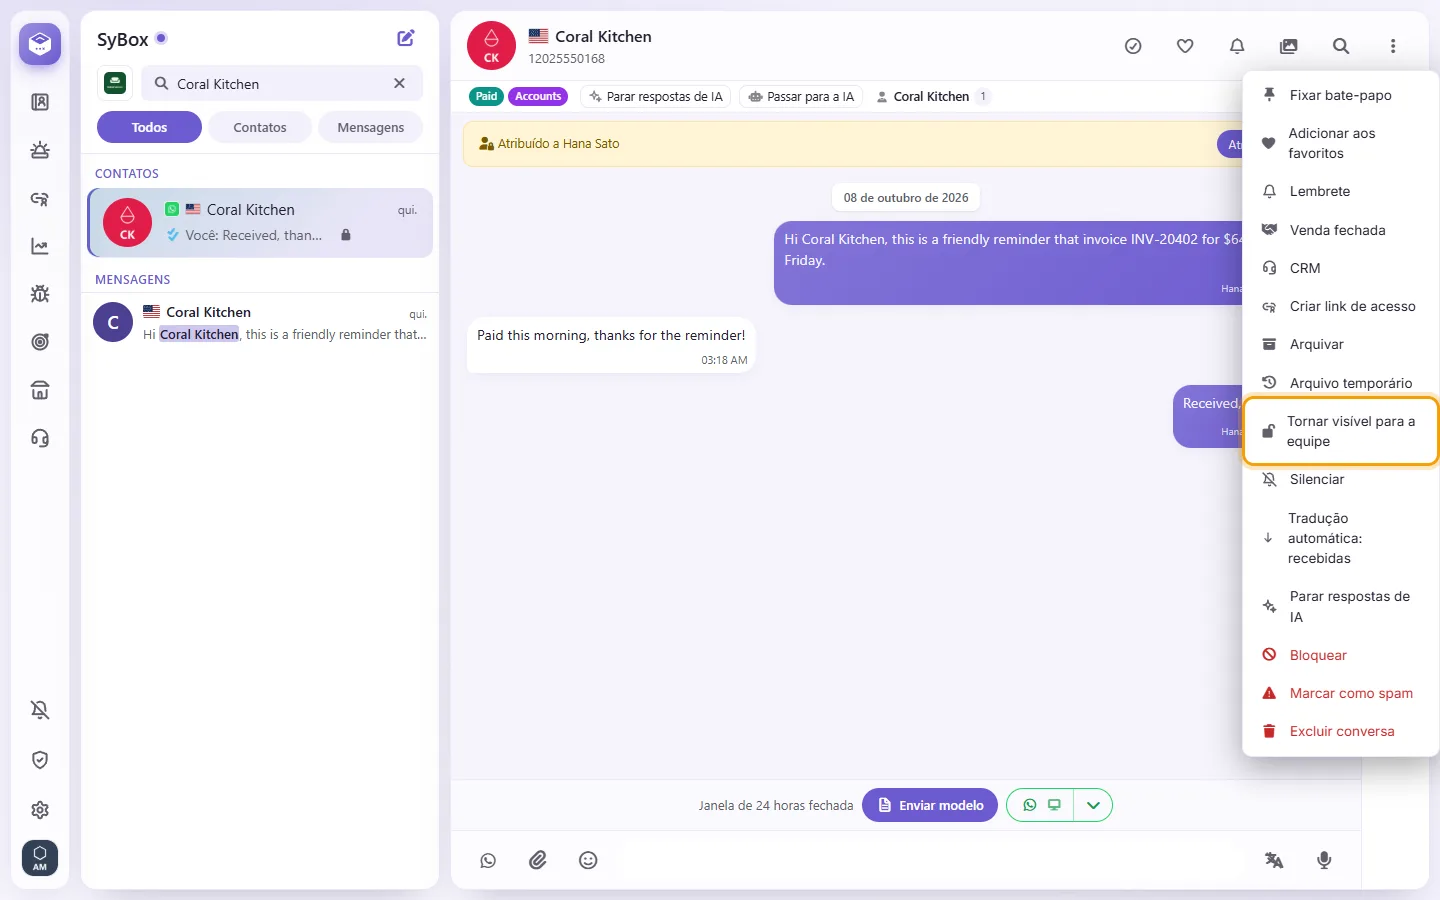Select Lembrete menu item

click(x=1340, y=191)
